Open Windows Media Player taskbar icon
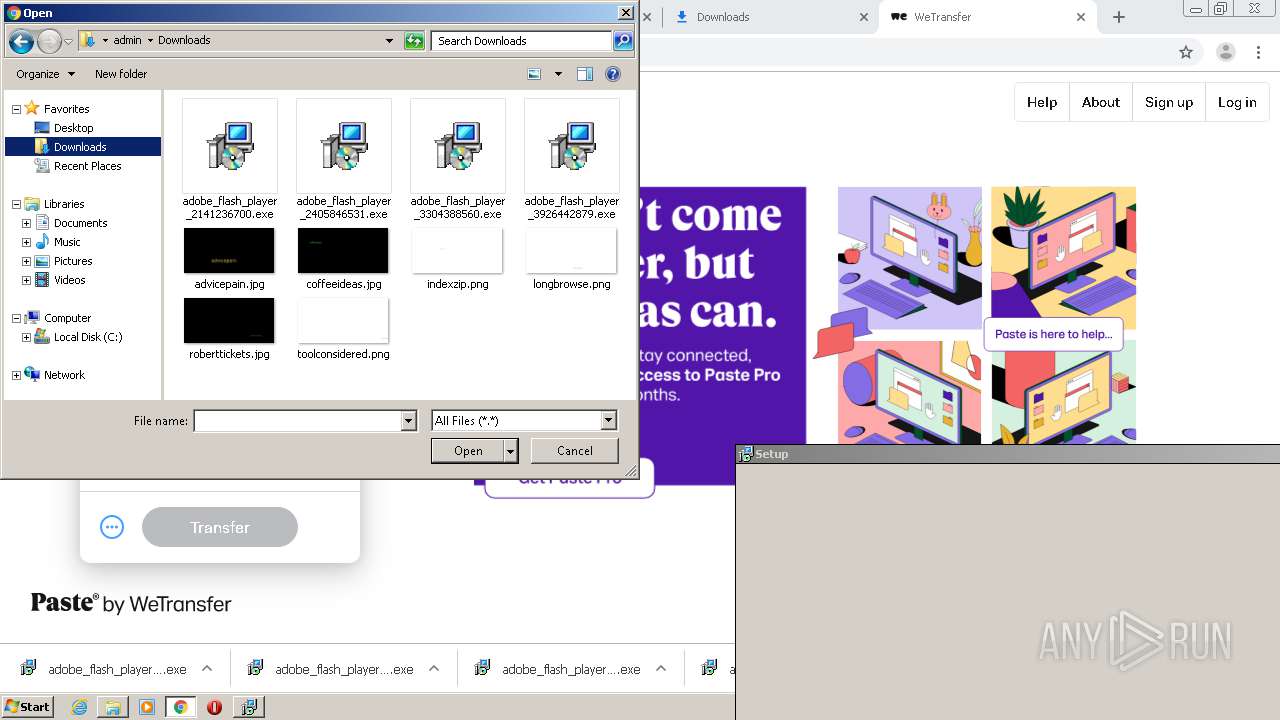The height and width of the screenshot is (720, 1280). click(147, 707)
